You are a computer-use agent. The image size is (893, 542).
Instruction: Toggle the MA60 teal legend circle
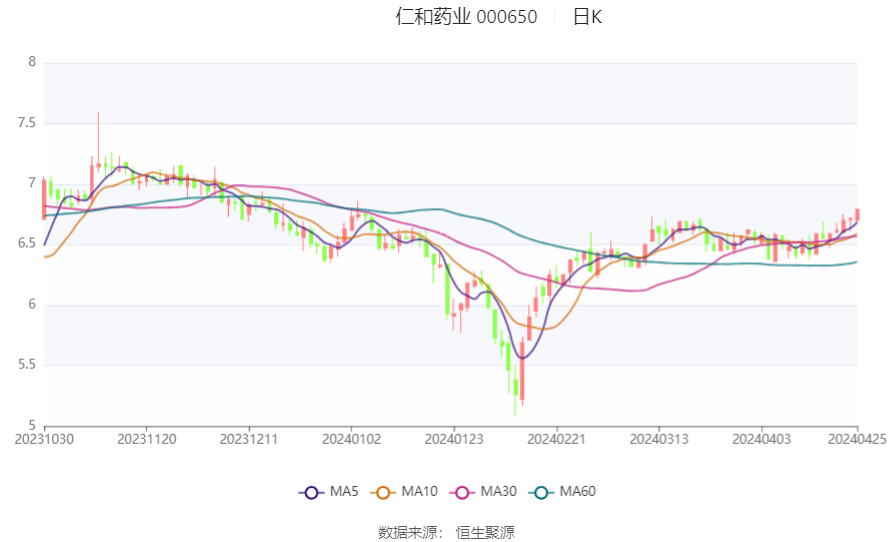541,492
